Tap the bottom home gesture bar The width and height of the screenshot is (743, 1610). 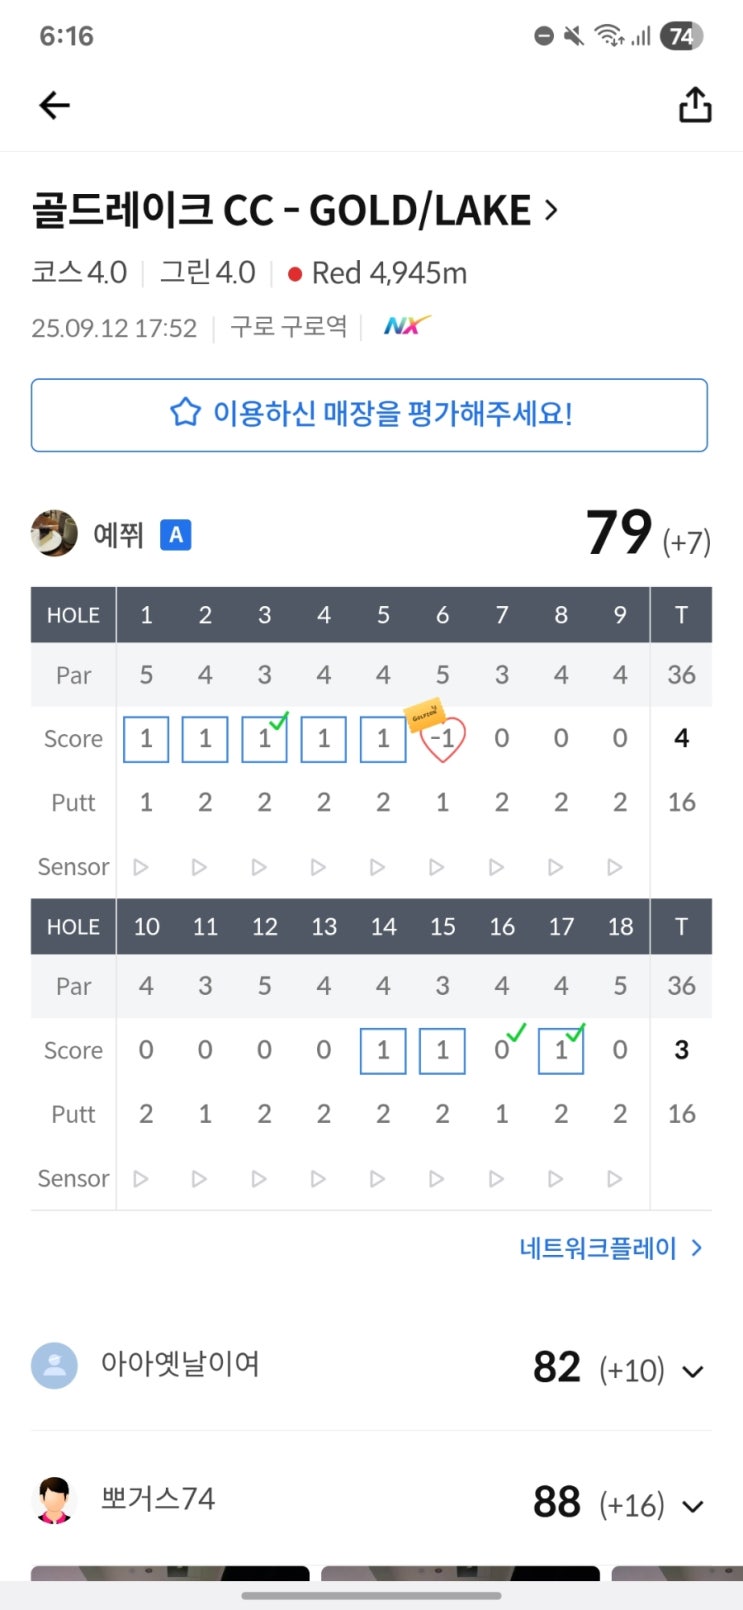pos(371,1595)
